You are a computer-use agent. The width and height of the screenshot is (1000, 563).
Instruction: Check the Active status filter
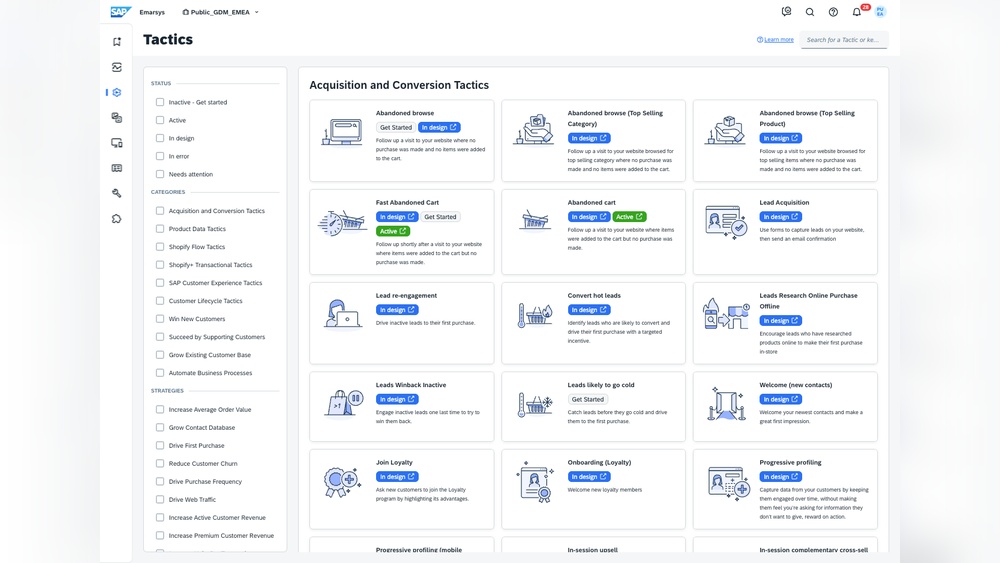(x=160, y=120)
